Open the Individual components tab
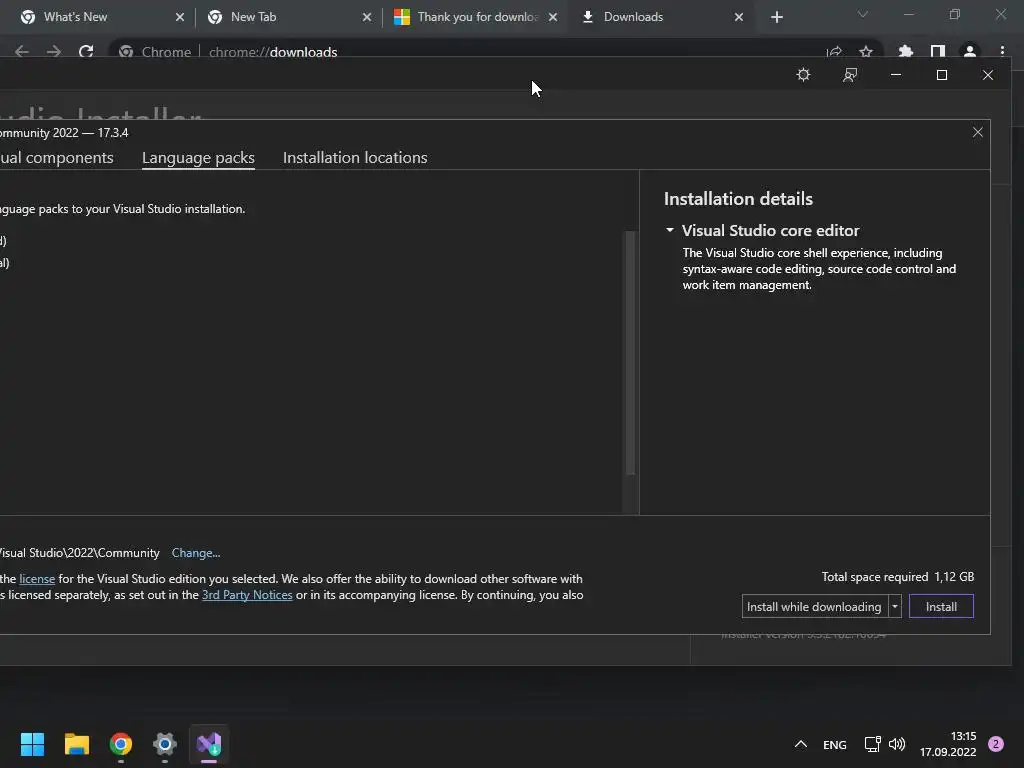 coord(56,157)
